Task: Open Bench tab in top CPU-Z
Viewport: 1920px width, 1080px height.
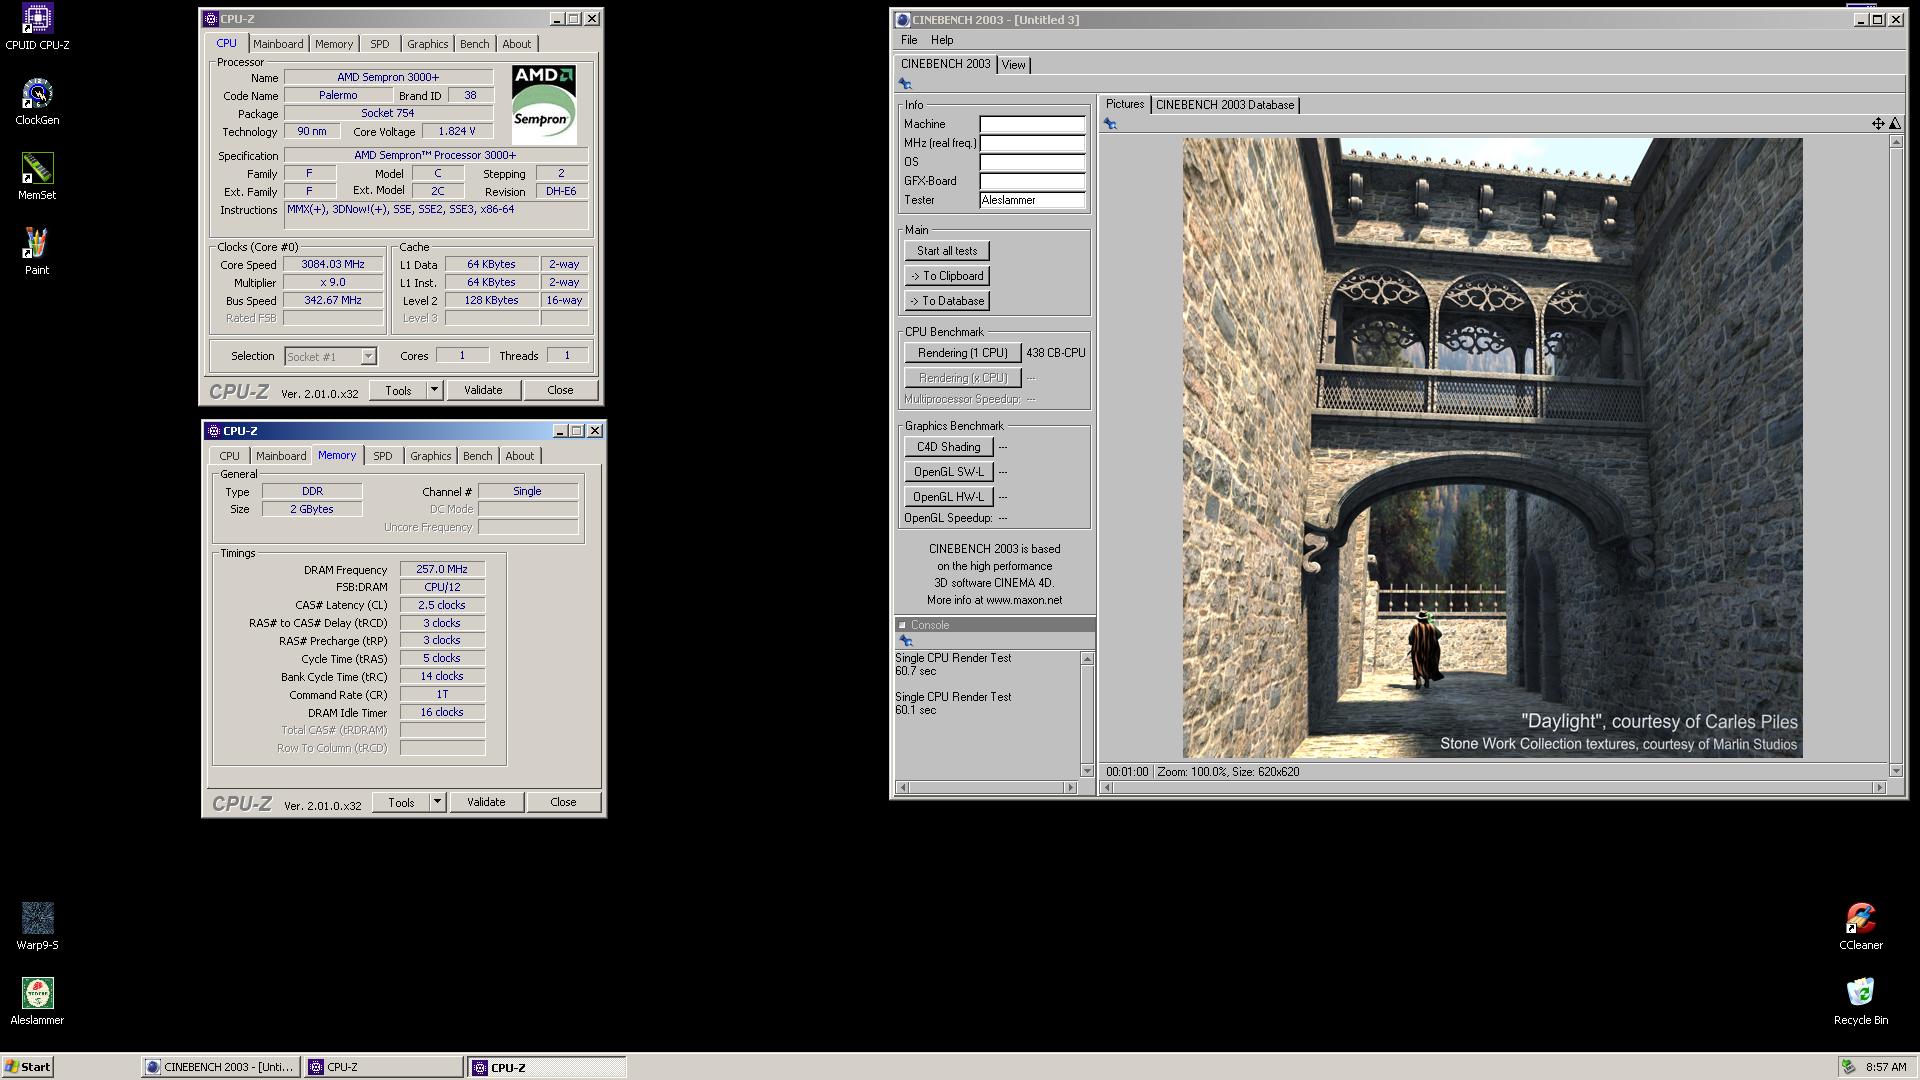Action: [474, 44]
